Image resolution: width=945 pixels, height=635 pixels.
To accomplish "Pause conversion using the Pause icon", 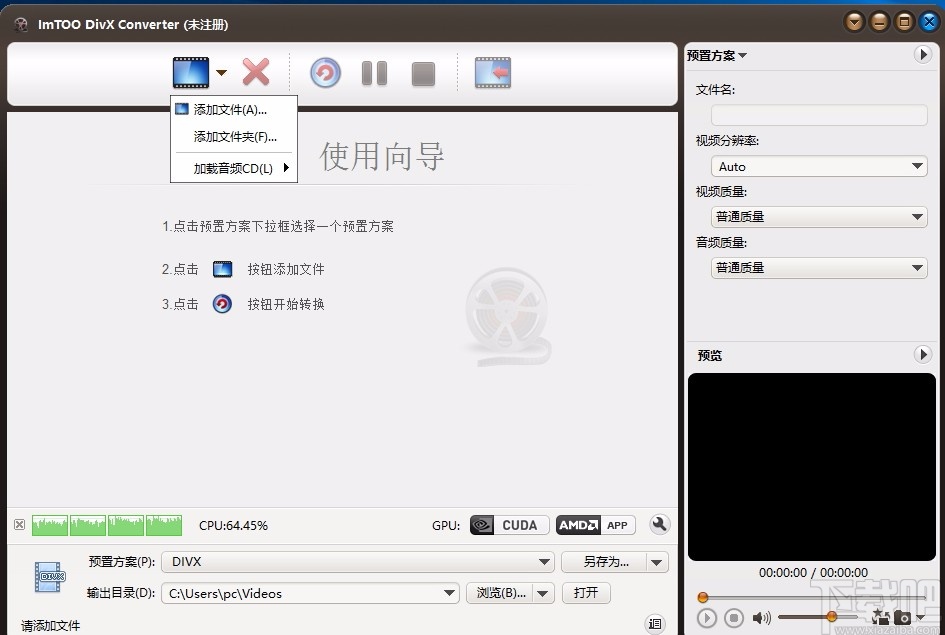I will [x=374, y=72].
